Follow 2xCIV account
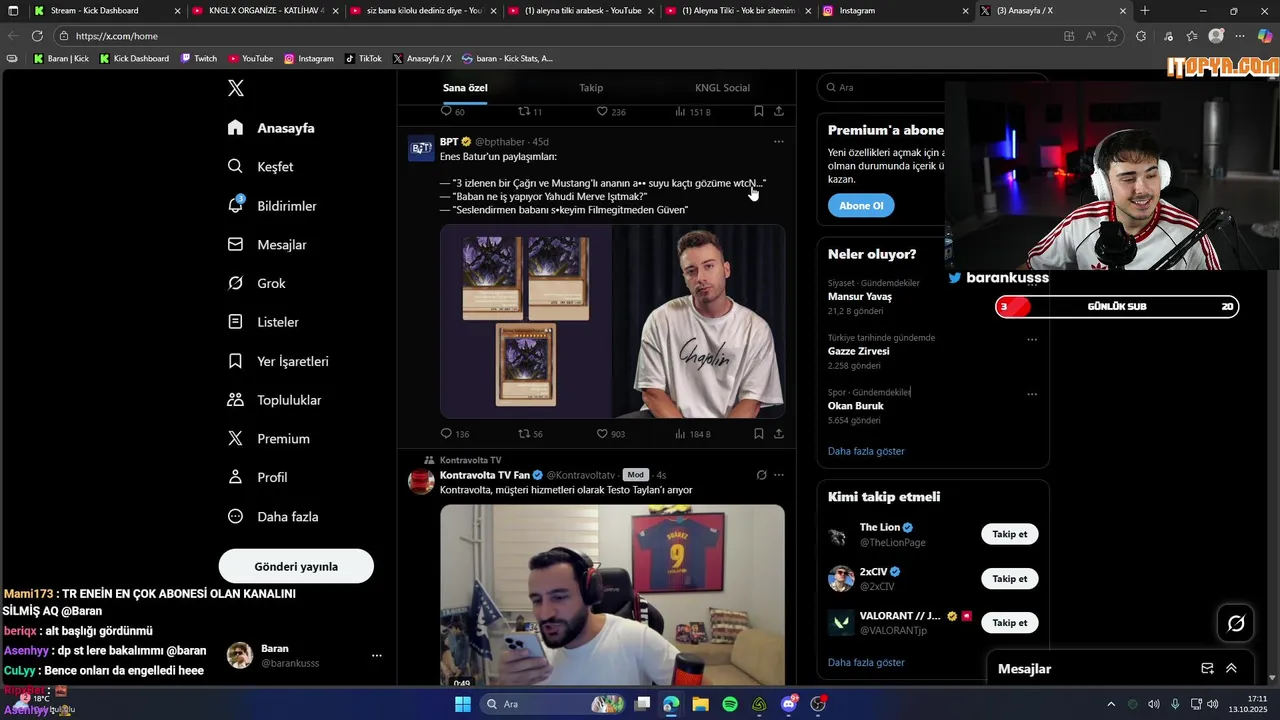The width and height of the screenshot is (1280, 720). pos(1009,578)
